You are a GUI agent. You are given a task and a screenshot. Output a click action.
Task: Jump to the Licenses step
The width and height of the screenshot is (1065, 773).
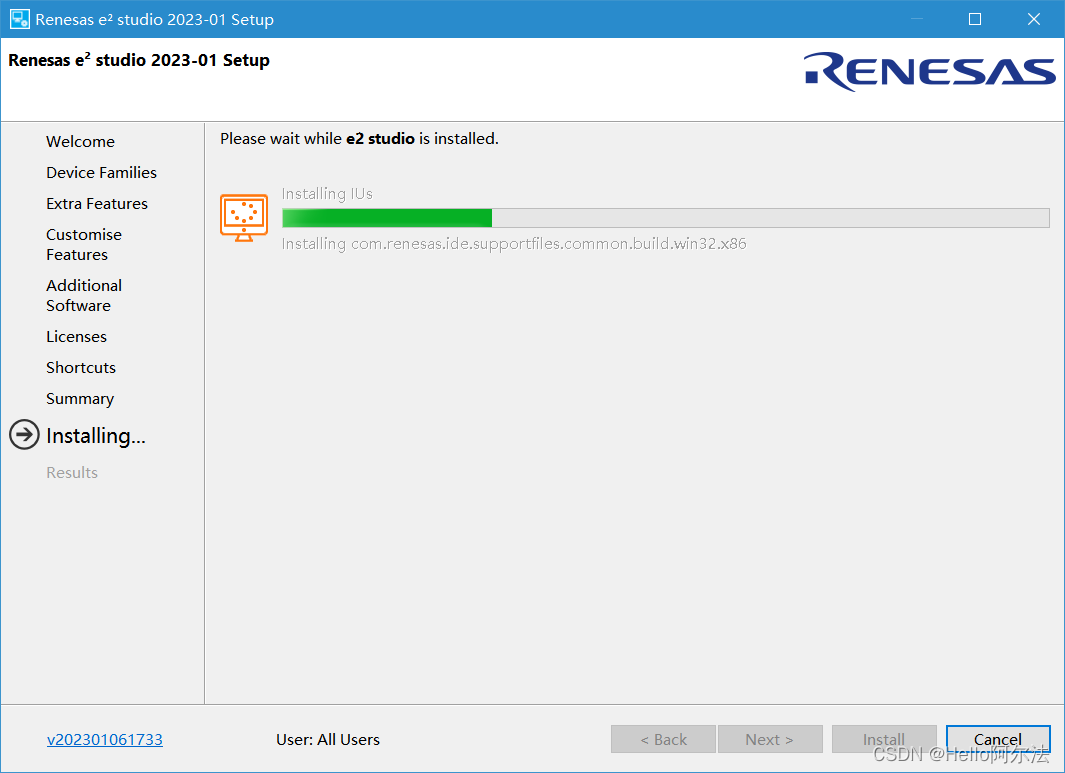(x=76, y=337)
